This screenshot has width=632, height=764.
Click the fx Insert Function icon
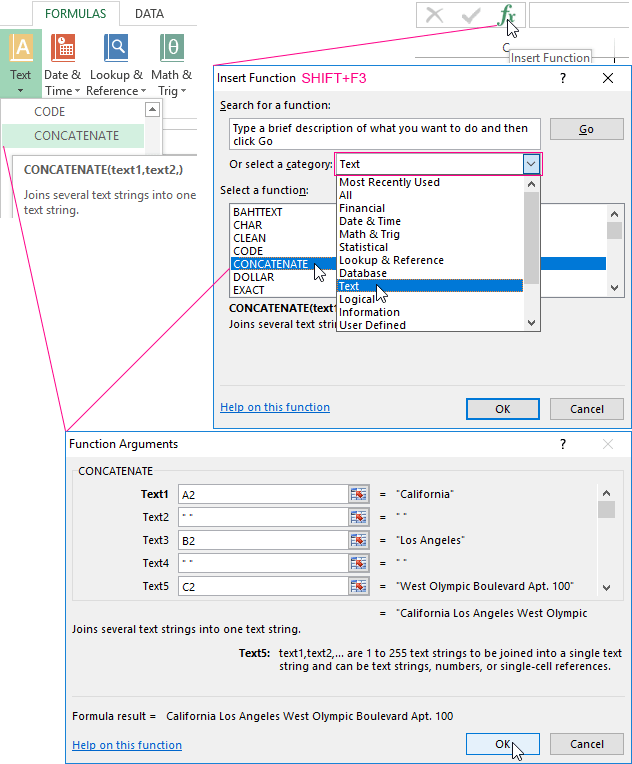coord(506,15)
